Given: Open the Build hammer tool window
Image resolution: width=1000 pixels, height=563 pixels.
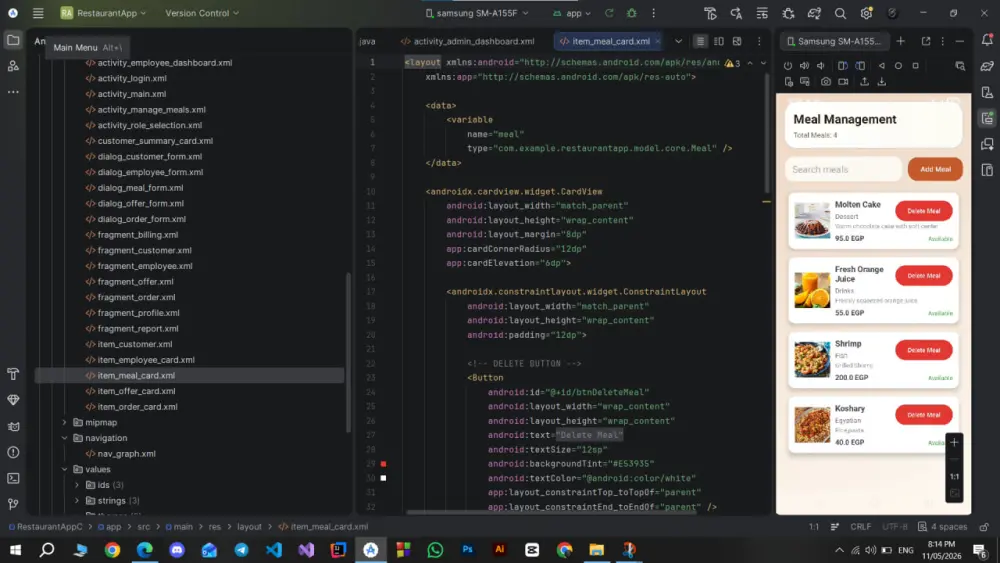Looking at the screenshot, I should pyautogui.click(x=13, y=374).
